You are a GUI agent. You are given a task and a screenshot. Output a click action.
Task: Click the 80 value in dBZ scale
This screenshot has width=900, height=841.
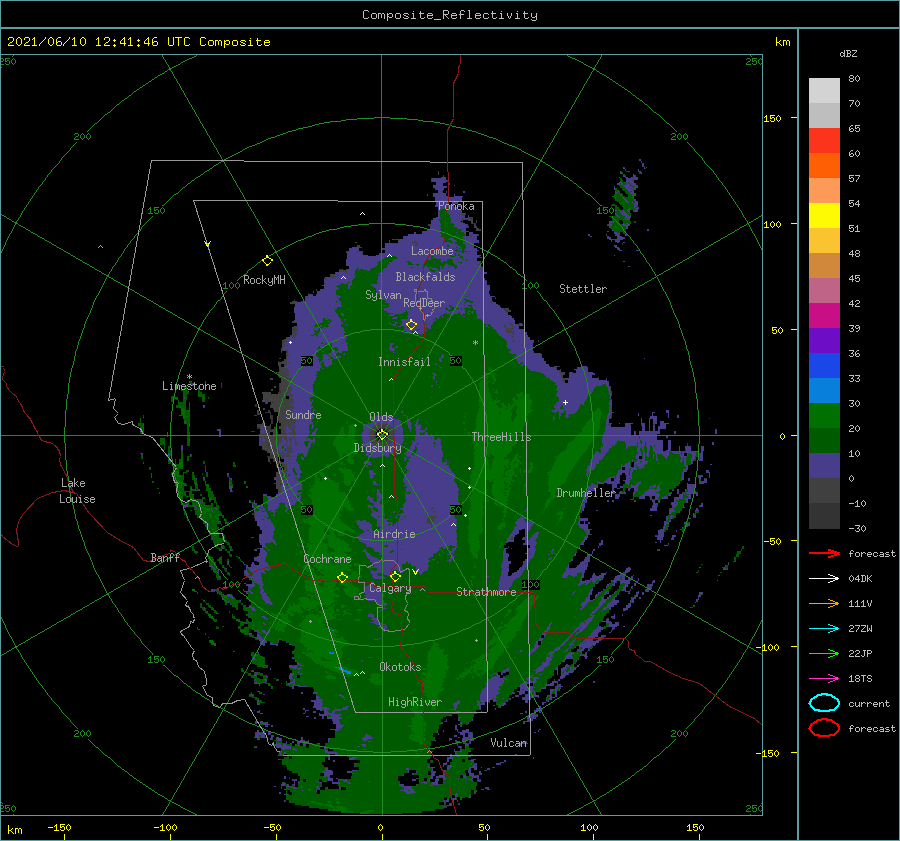(x=854, y=79)
